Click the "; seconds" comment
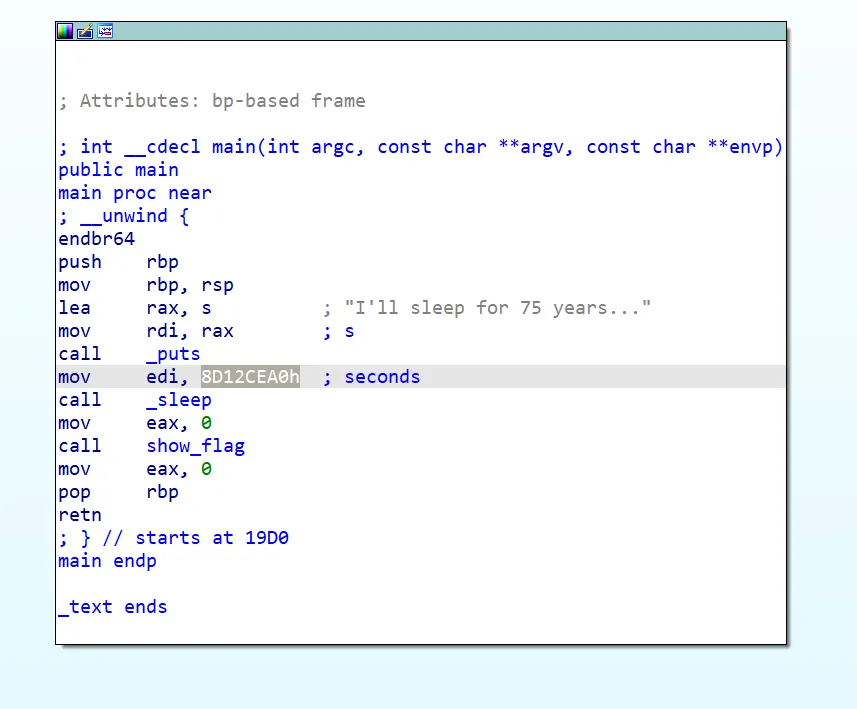This screenshot has width=857, height=709. tap(372, 377)
